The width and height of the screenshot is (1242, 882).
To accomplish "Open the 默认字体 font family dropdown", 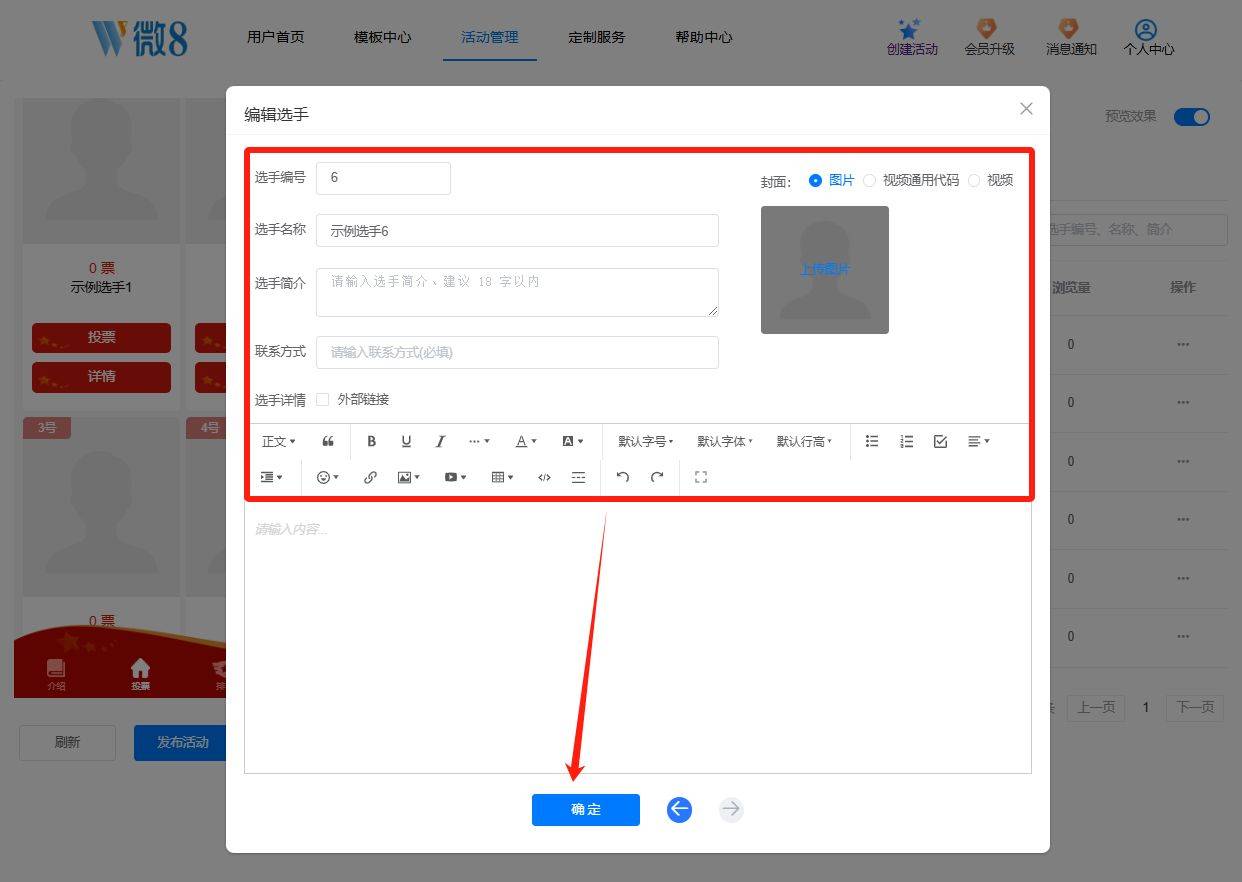I will tap(725, 441).
